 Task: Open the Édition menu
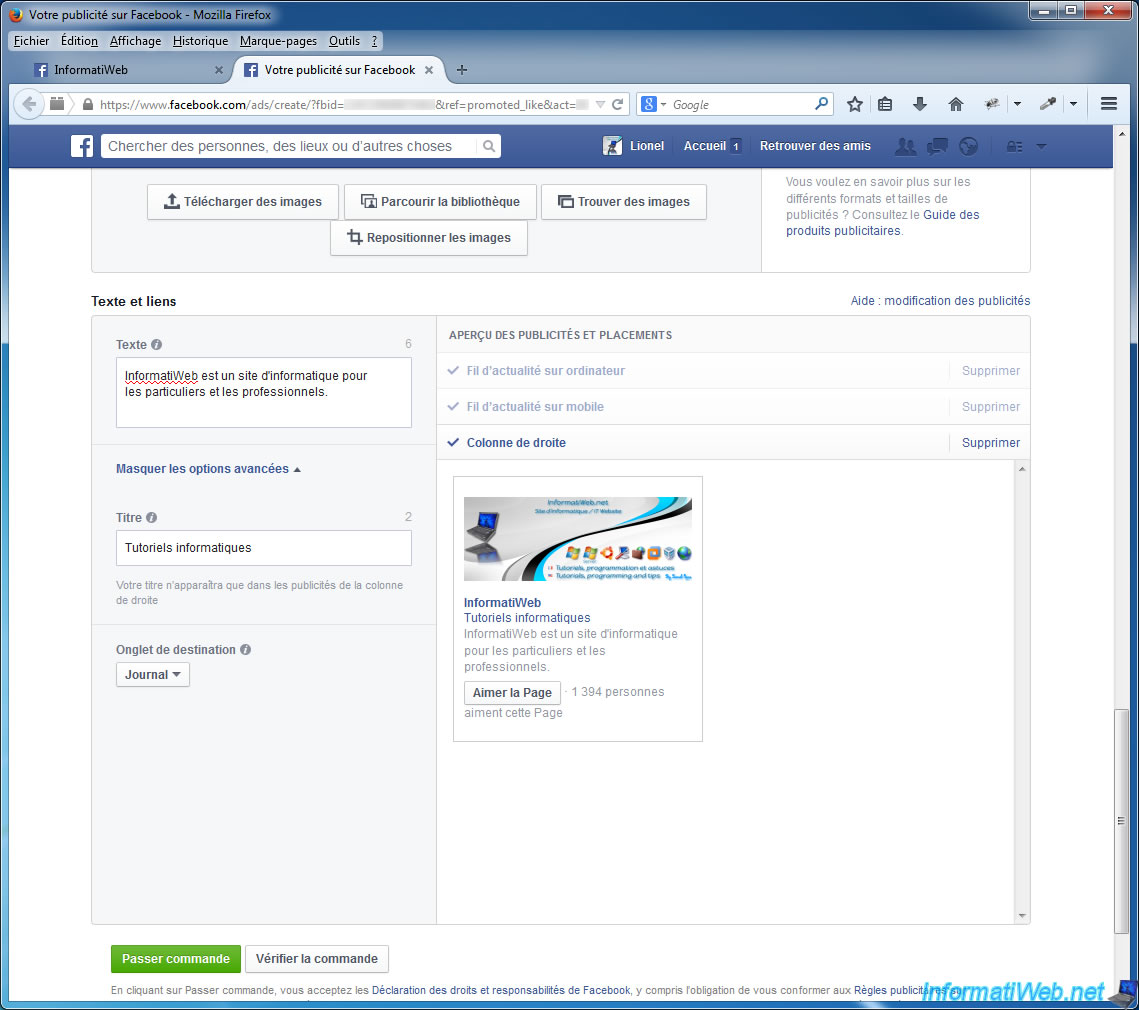coord(79,41)
